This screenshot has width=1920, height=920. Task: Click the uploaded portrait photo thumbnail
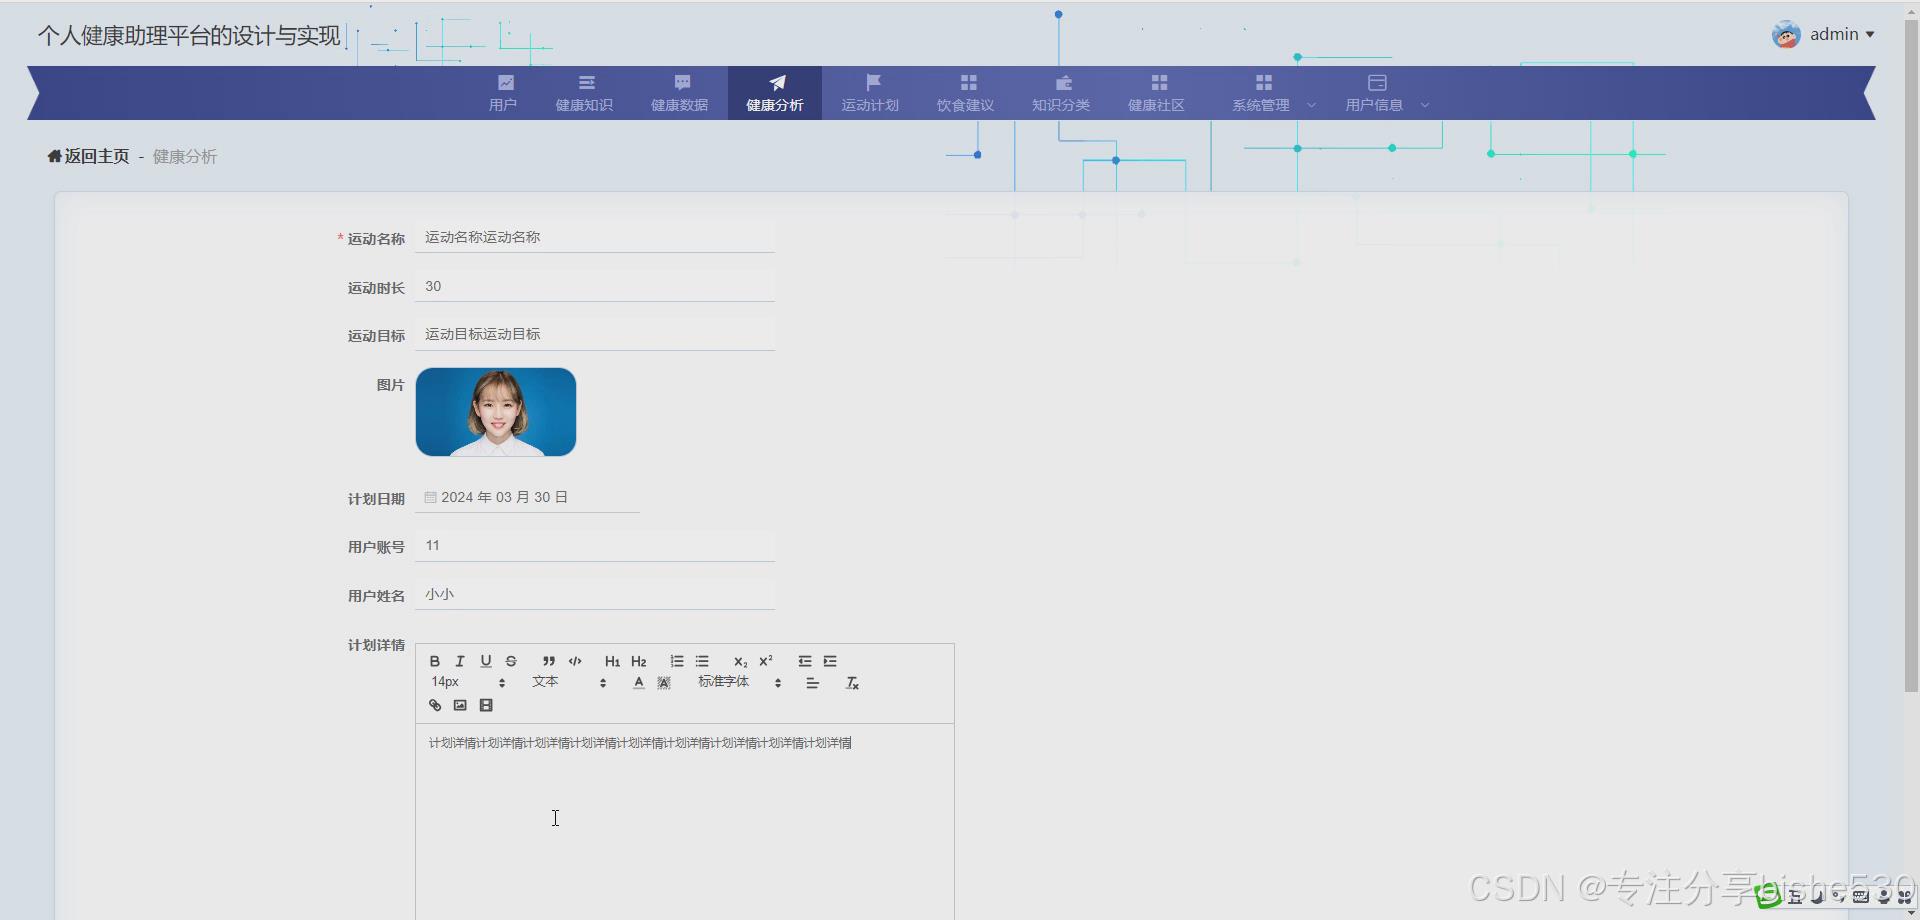(496, 412)
